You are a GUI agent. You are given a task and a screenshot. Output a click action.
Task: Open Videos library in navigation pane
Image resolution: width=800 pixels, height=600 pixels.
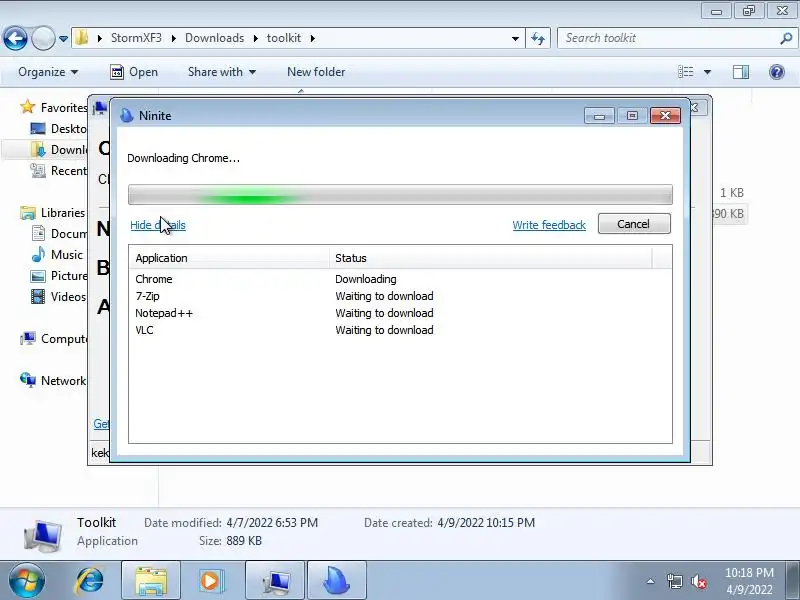58,296
